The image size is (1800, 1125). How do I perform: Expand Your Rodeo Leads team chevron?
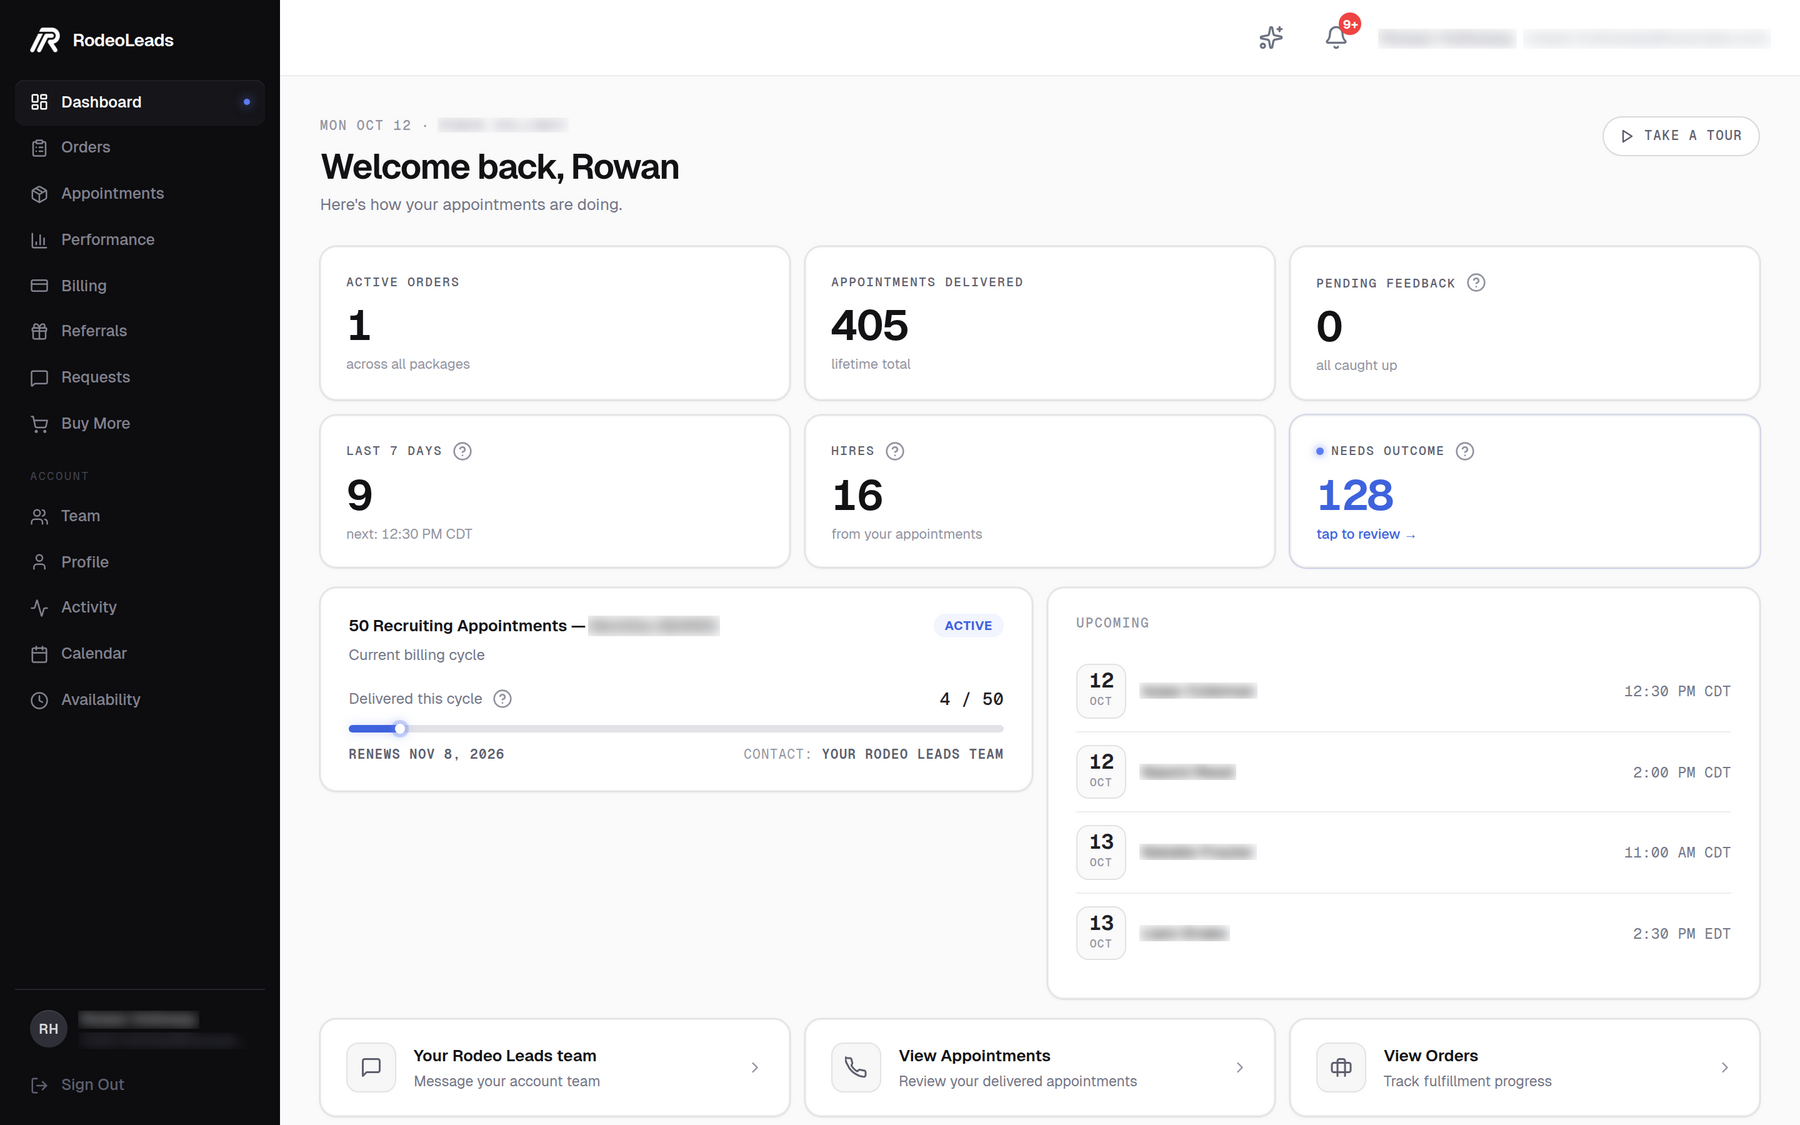coord(755,1068)
